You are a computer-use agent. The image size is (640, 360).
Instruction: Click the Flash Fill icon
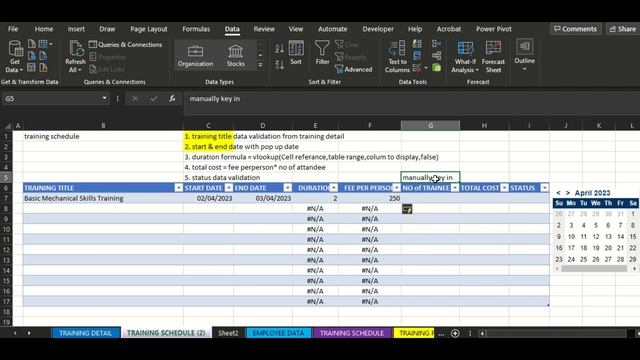point(417,44)
